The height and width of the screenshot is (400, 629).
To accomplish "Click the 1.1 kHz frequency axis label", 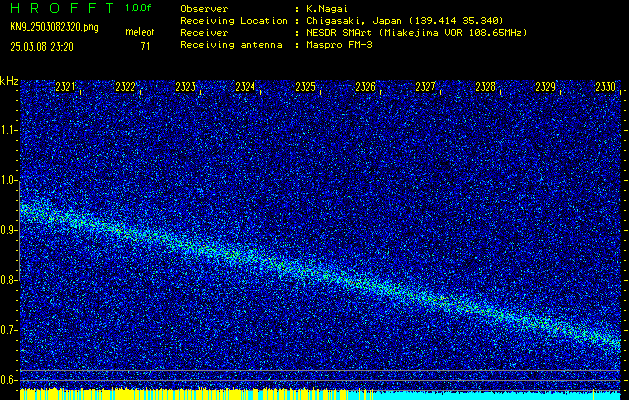I will [8, 130].
